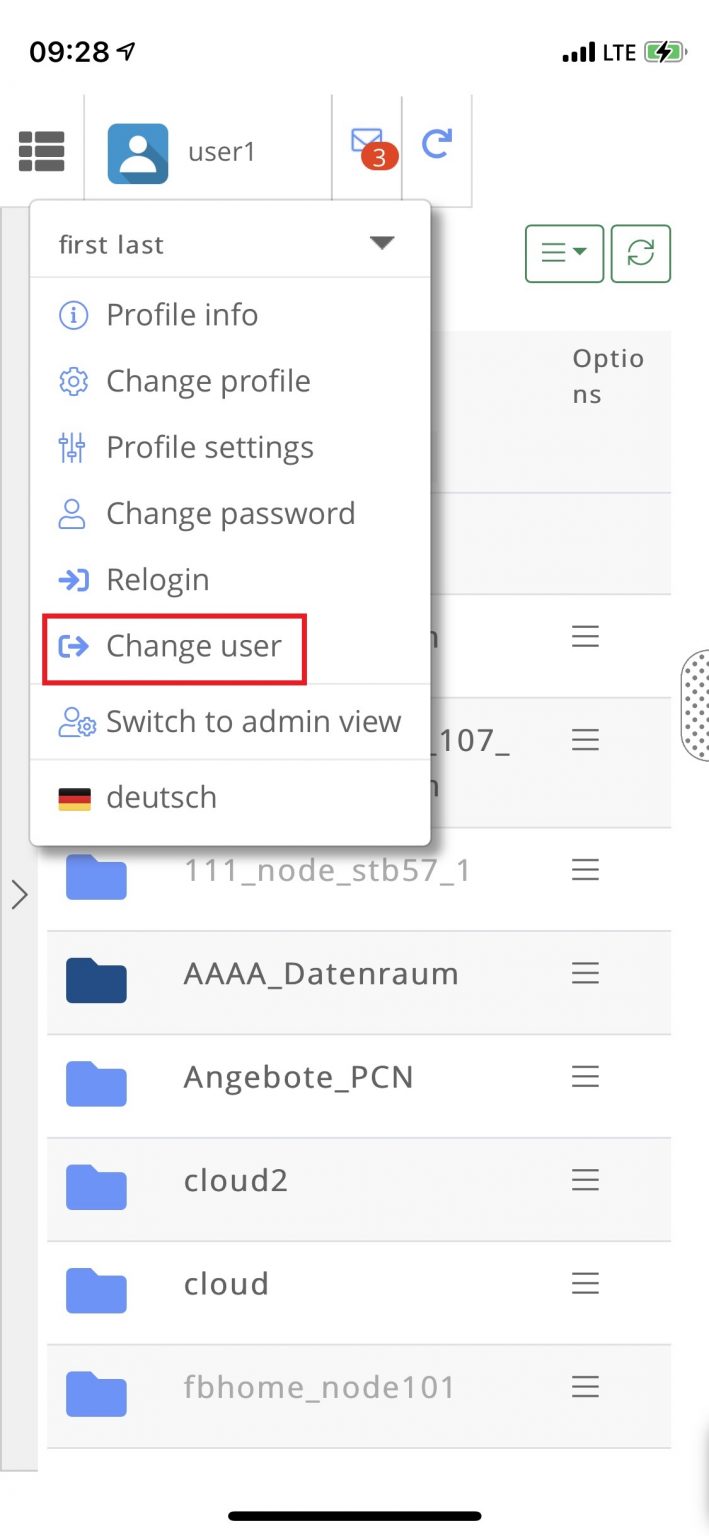Open the green list view dropdown
Image resolution: width=709 pixels, height=1536 pixels.
564,254
